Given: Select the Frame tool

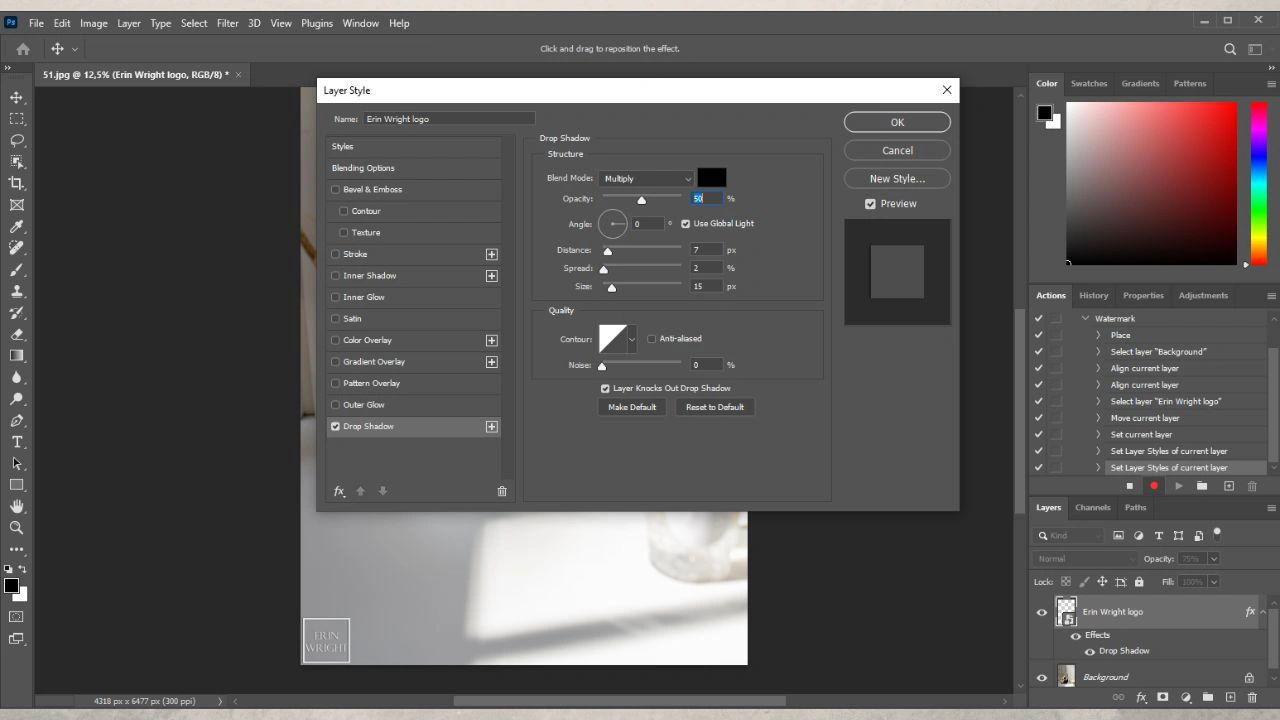Looking at the screenshot, I should tap(16, 205).
